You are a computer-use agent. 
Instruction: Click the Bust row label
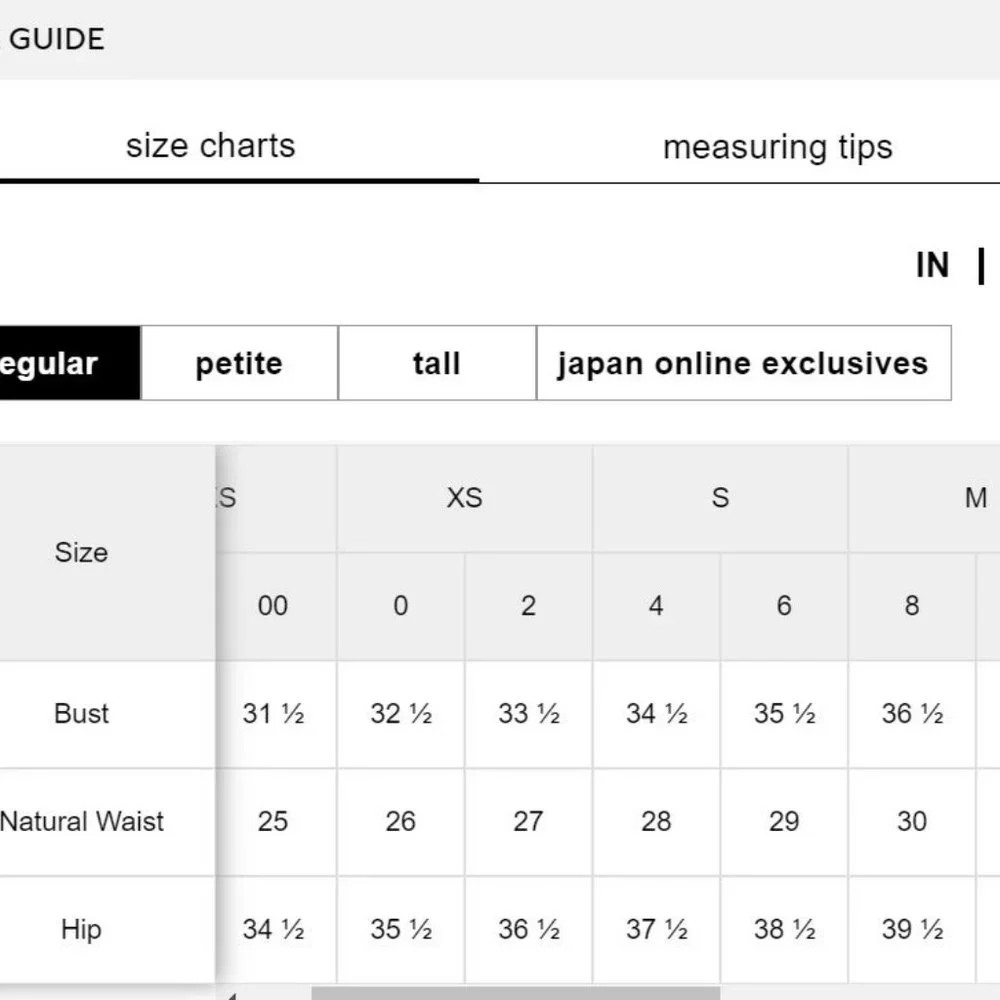[82, 714]
